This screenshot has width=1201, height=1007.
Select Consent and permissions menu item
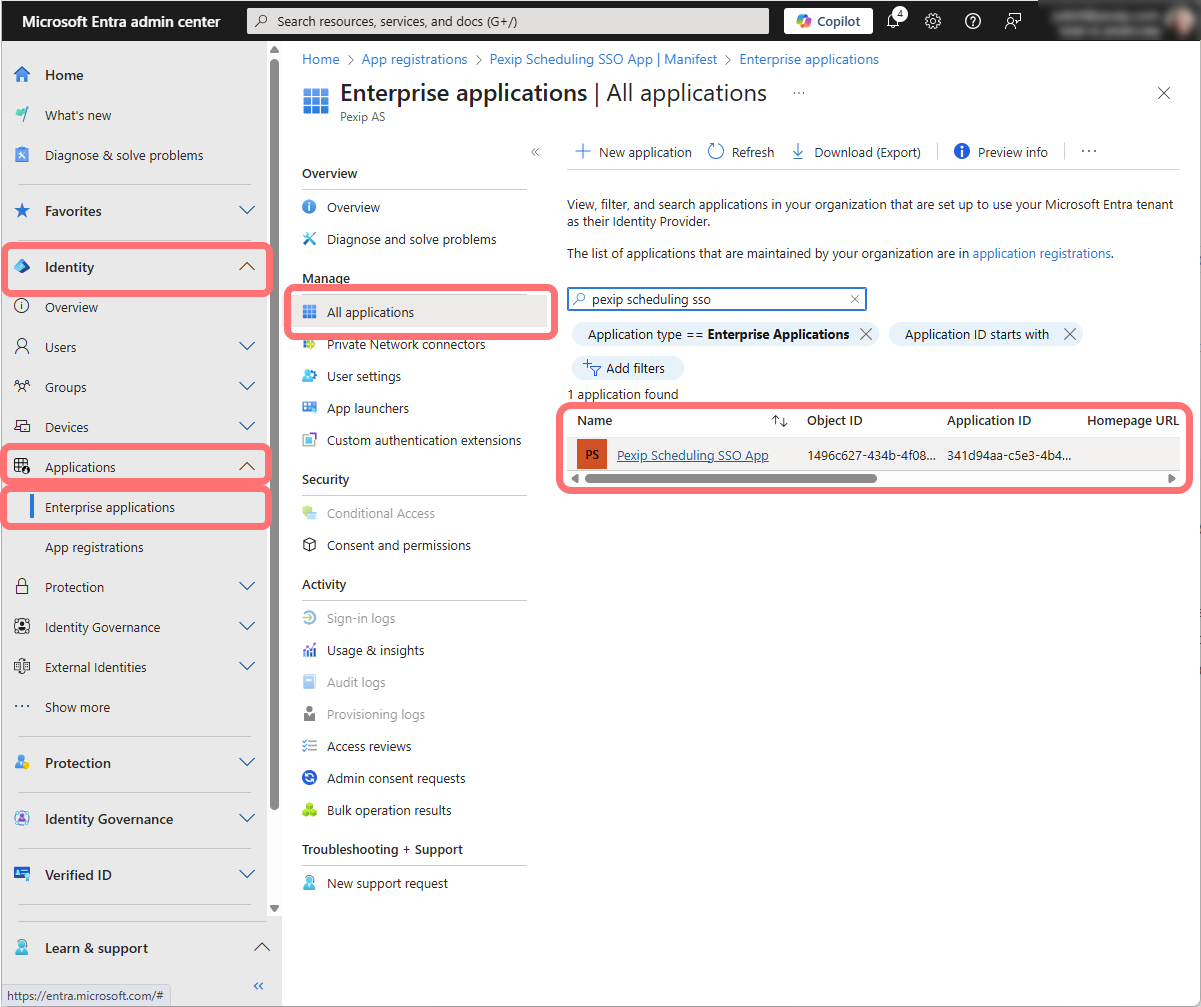pyautogui.click(x=398, y=545)
